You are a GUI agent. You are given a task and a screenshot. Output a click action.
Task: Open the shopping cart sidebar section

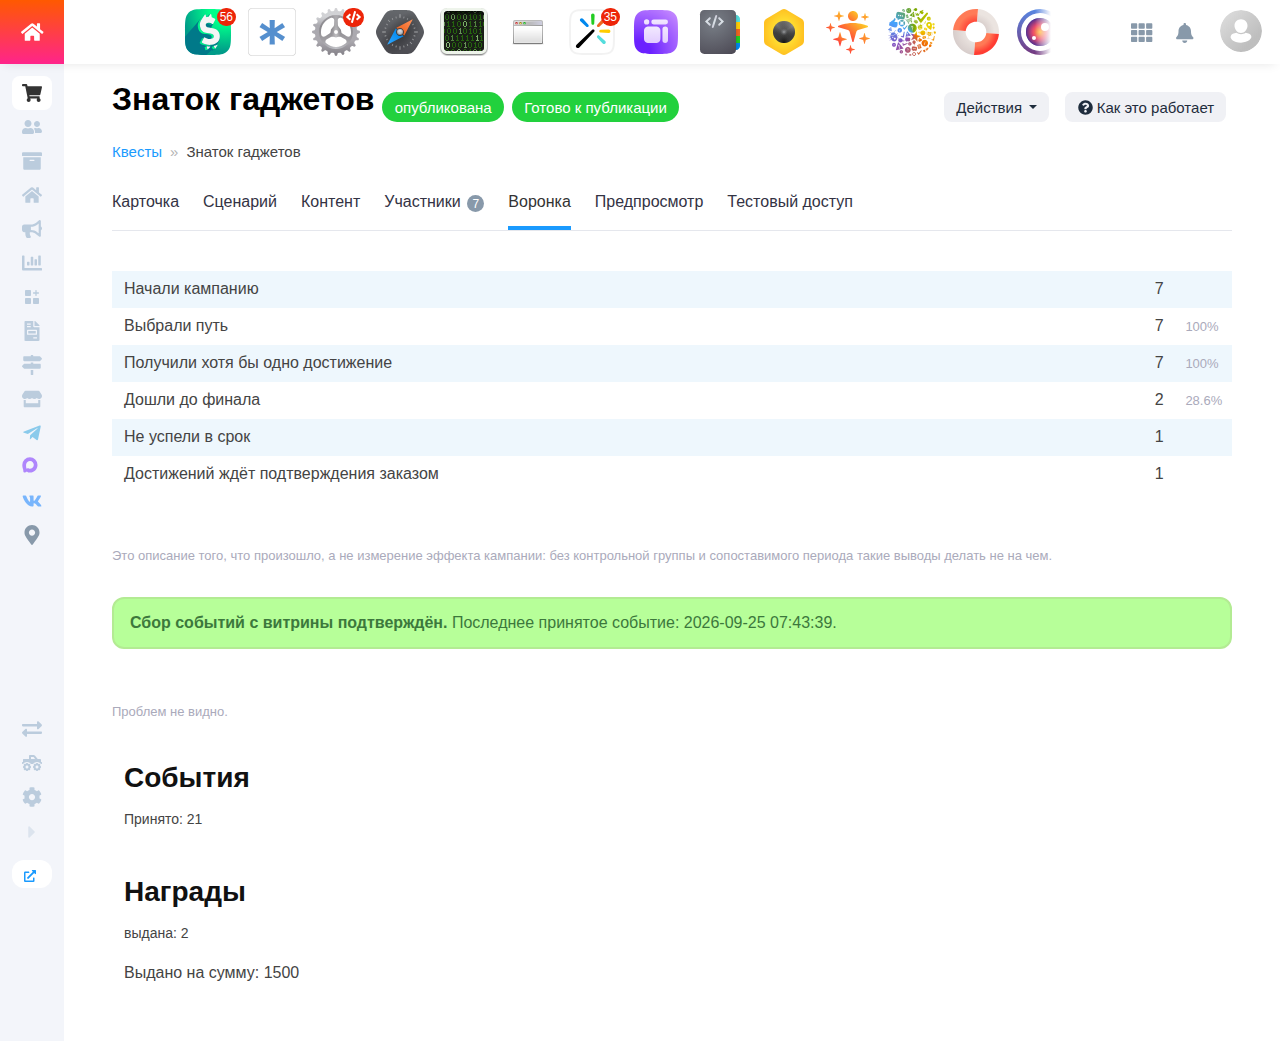tap(32, 93)
